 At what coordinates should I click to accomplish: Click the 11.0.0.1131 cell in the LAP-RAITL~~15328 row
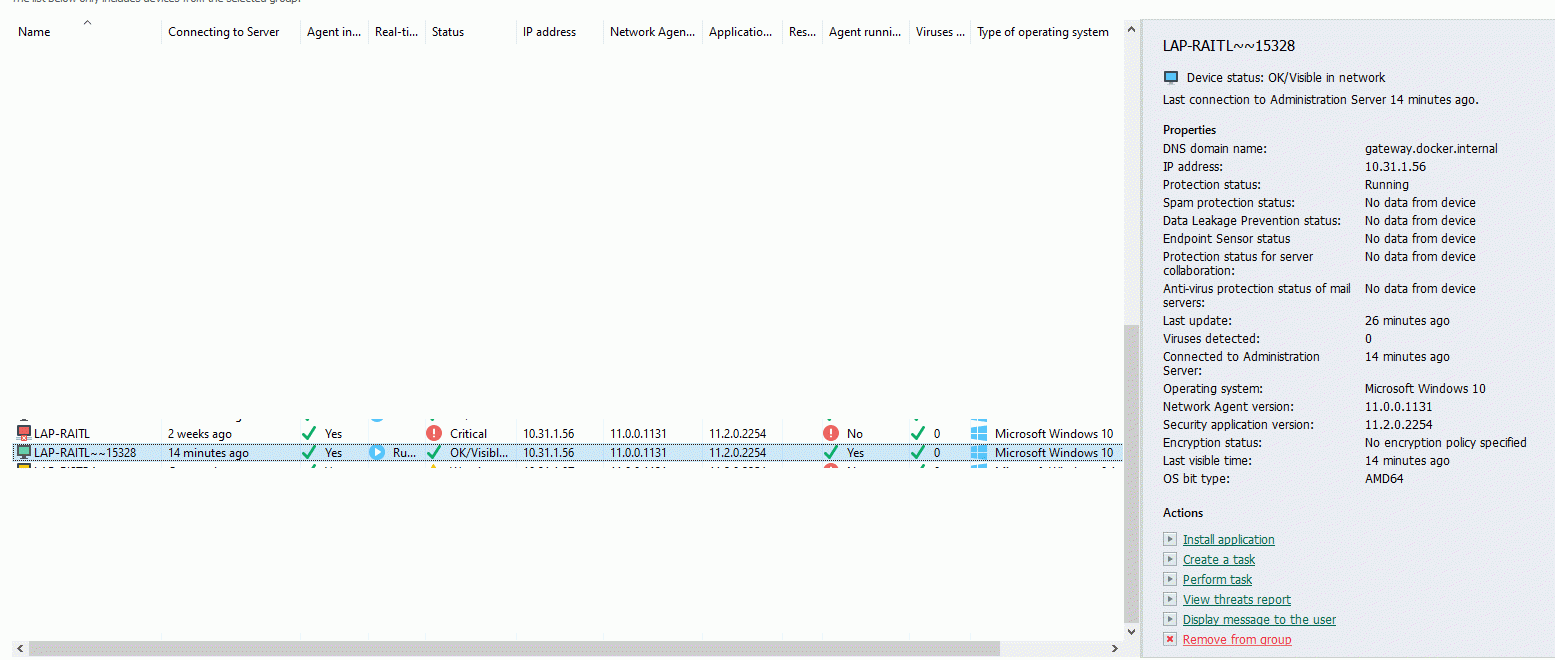[638, 452]
